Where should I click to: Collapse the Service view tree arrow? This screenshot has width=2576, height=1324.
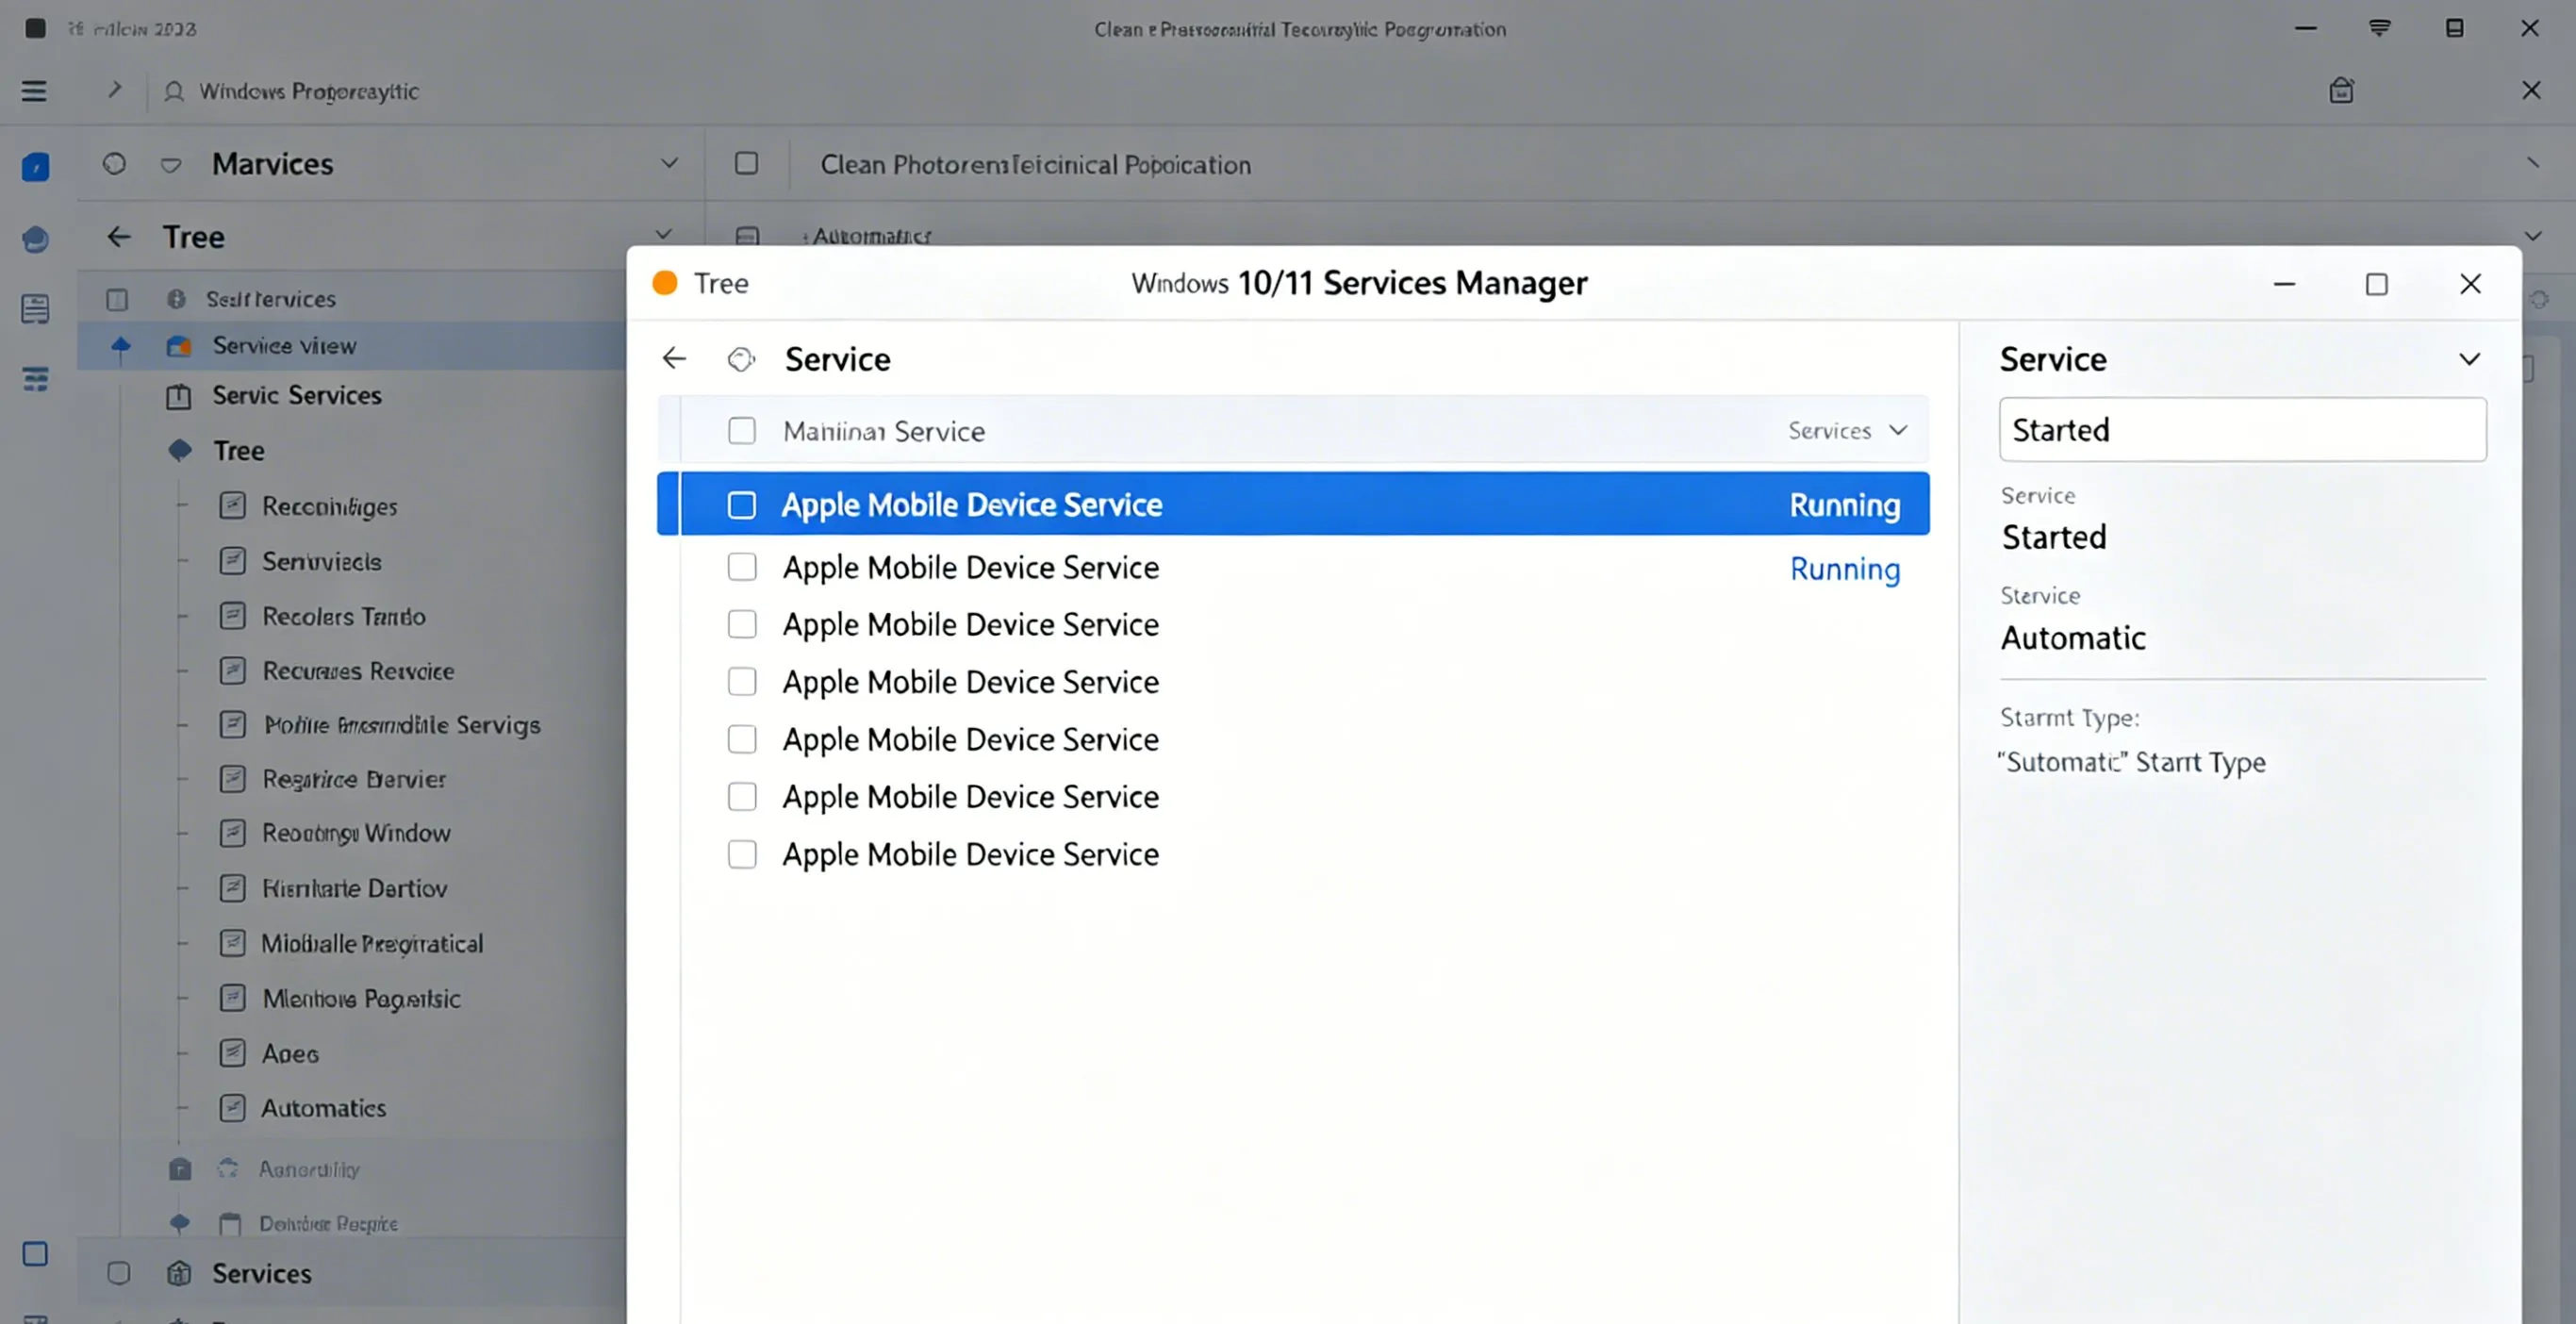point(121,346)
